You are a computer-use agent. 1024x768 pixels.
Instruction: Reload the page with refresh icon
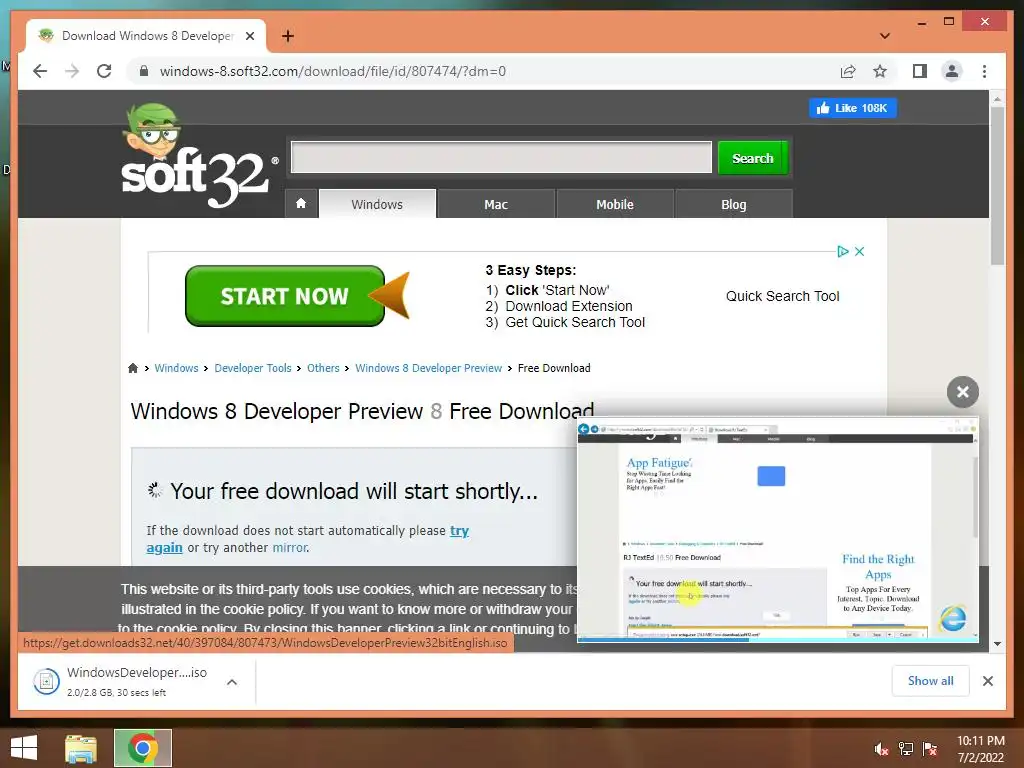tap(104, 71)
